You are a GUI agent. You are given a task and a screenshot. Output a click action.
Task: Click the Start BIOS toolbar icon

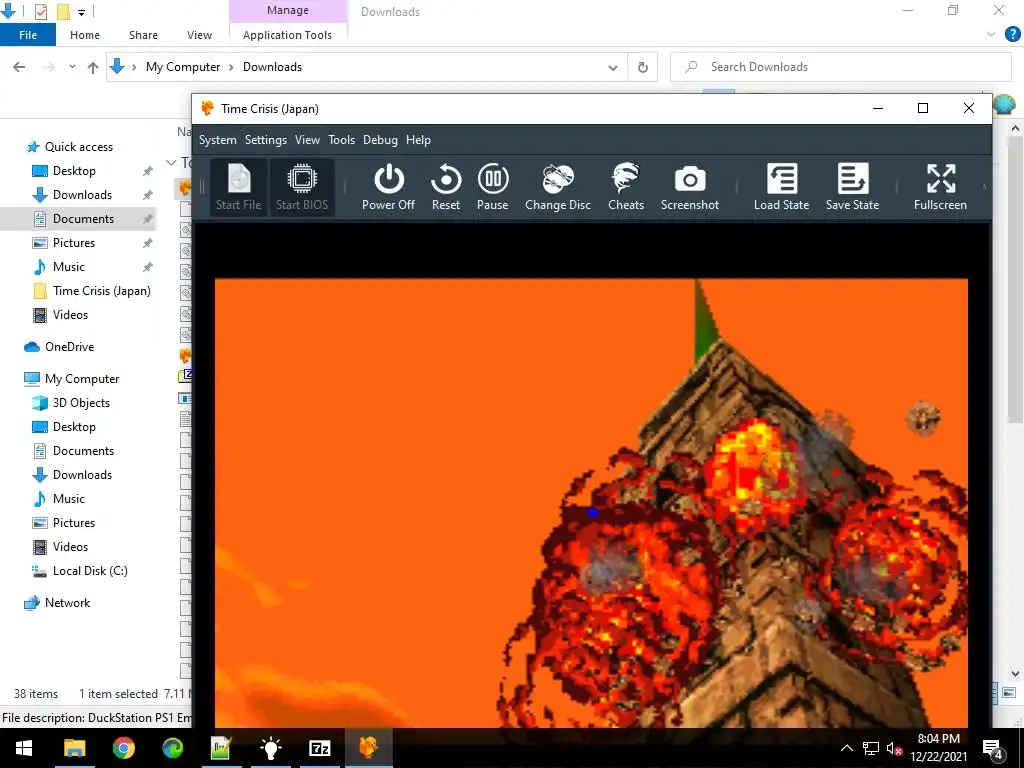[x=302, y=187]
